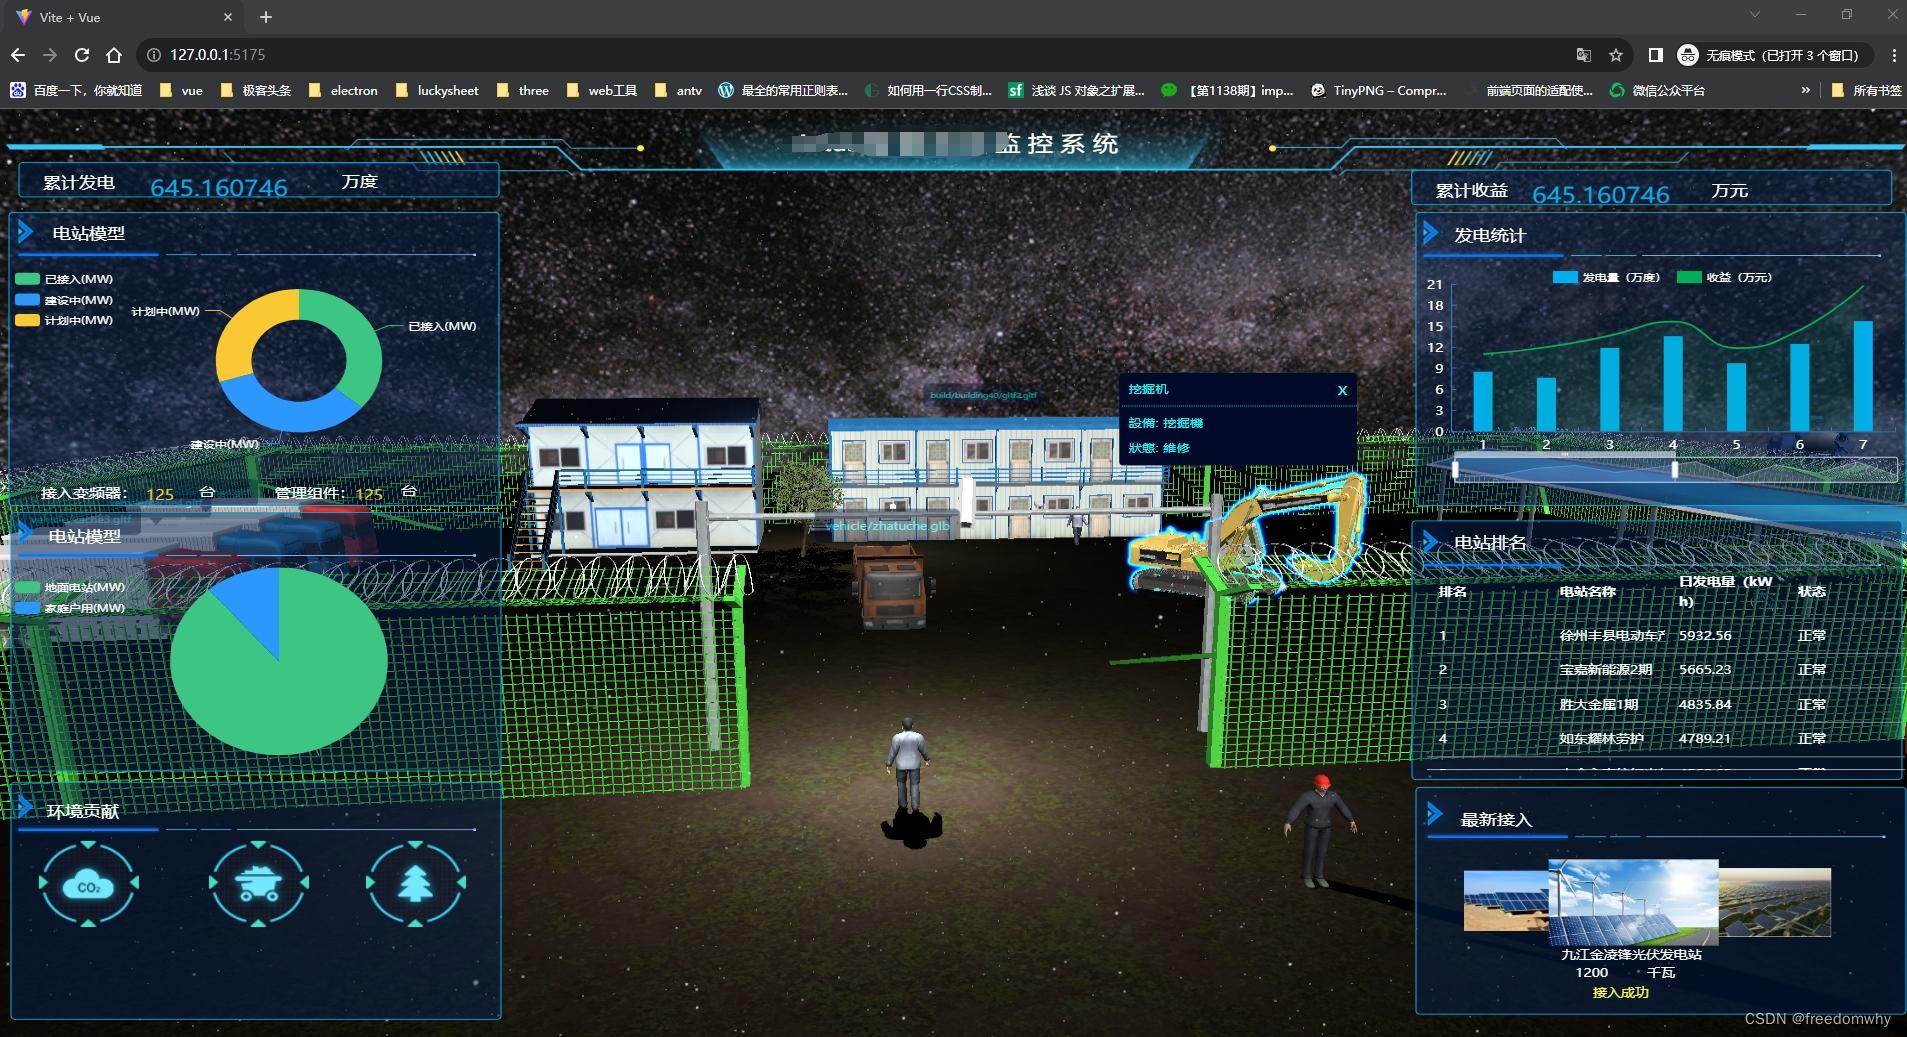Viewport: 1907px width, 1037px height.
Task: Click the chart zoom slider right handle
Action: point(1675,469)
